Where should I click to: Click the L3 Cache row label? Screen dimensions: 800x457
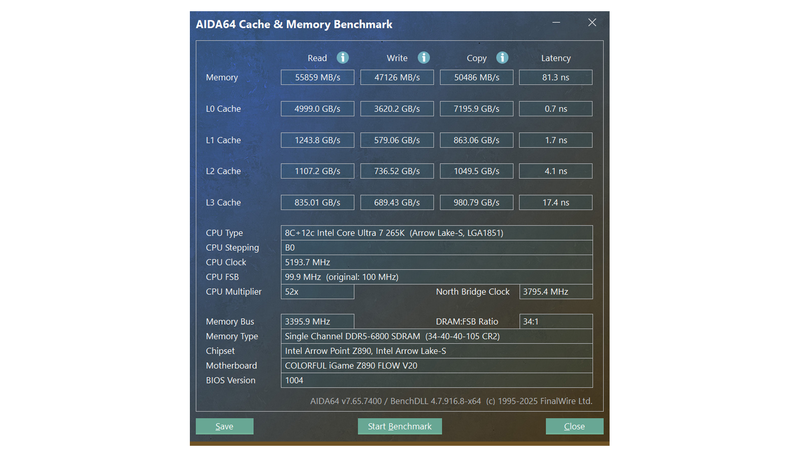tap(223, 202)
